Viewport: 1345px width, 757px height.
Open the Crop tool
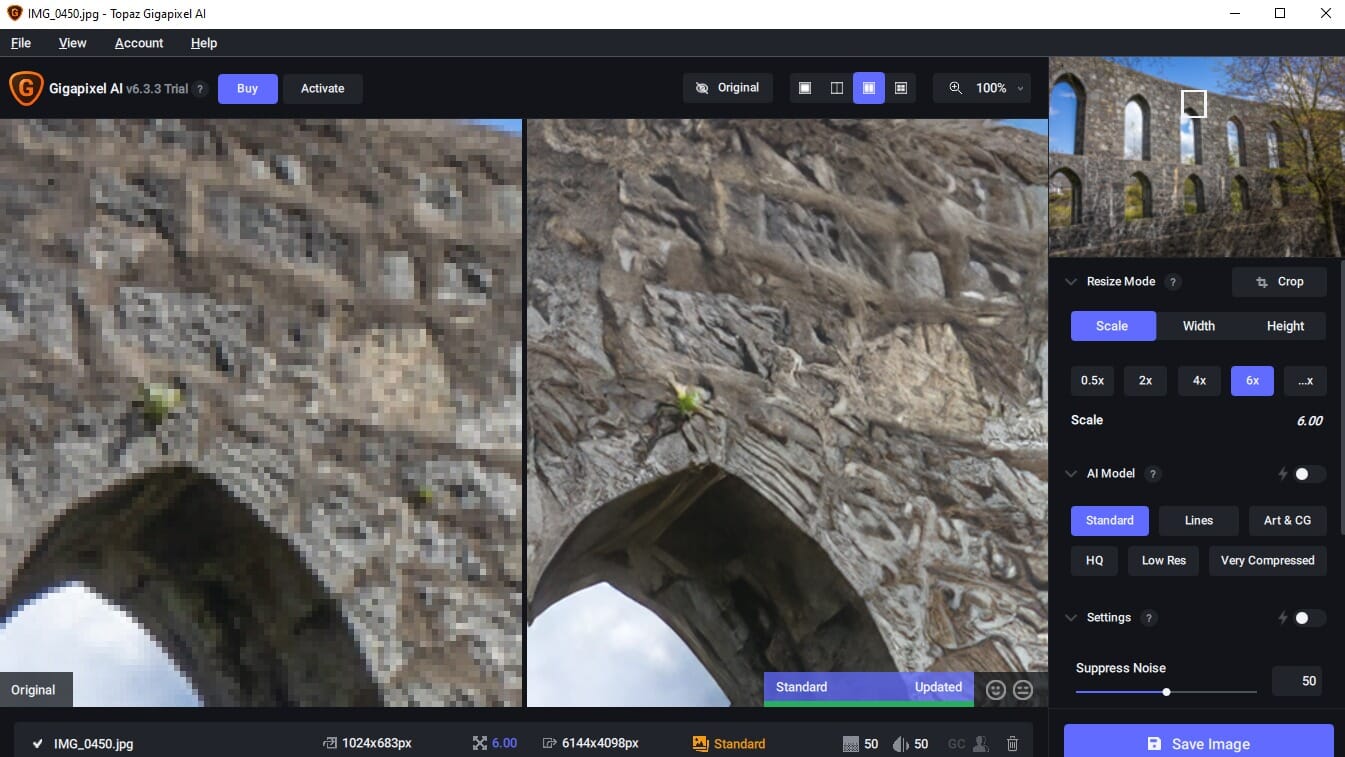point(1279,281)
